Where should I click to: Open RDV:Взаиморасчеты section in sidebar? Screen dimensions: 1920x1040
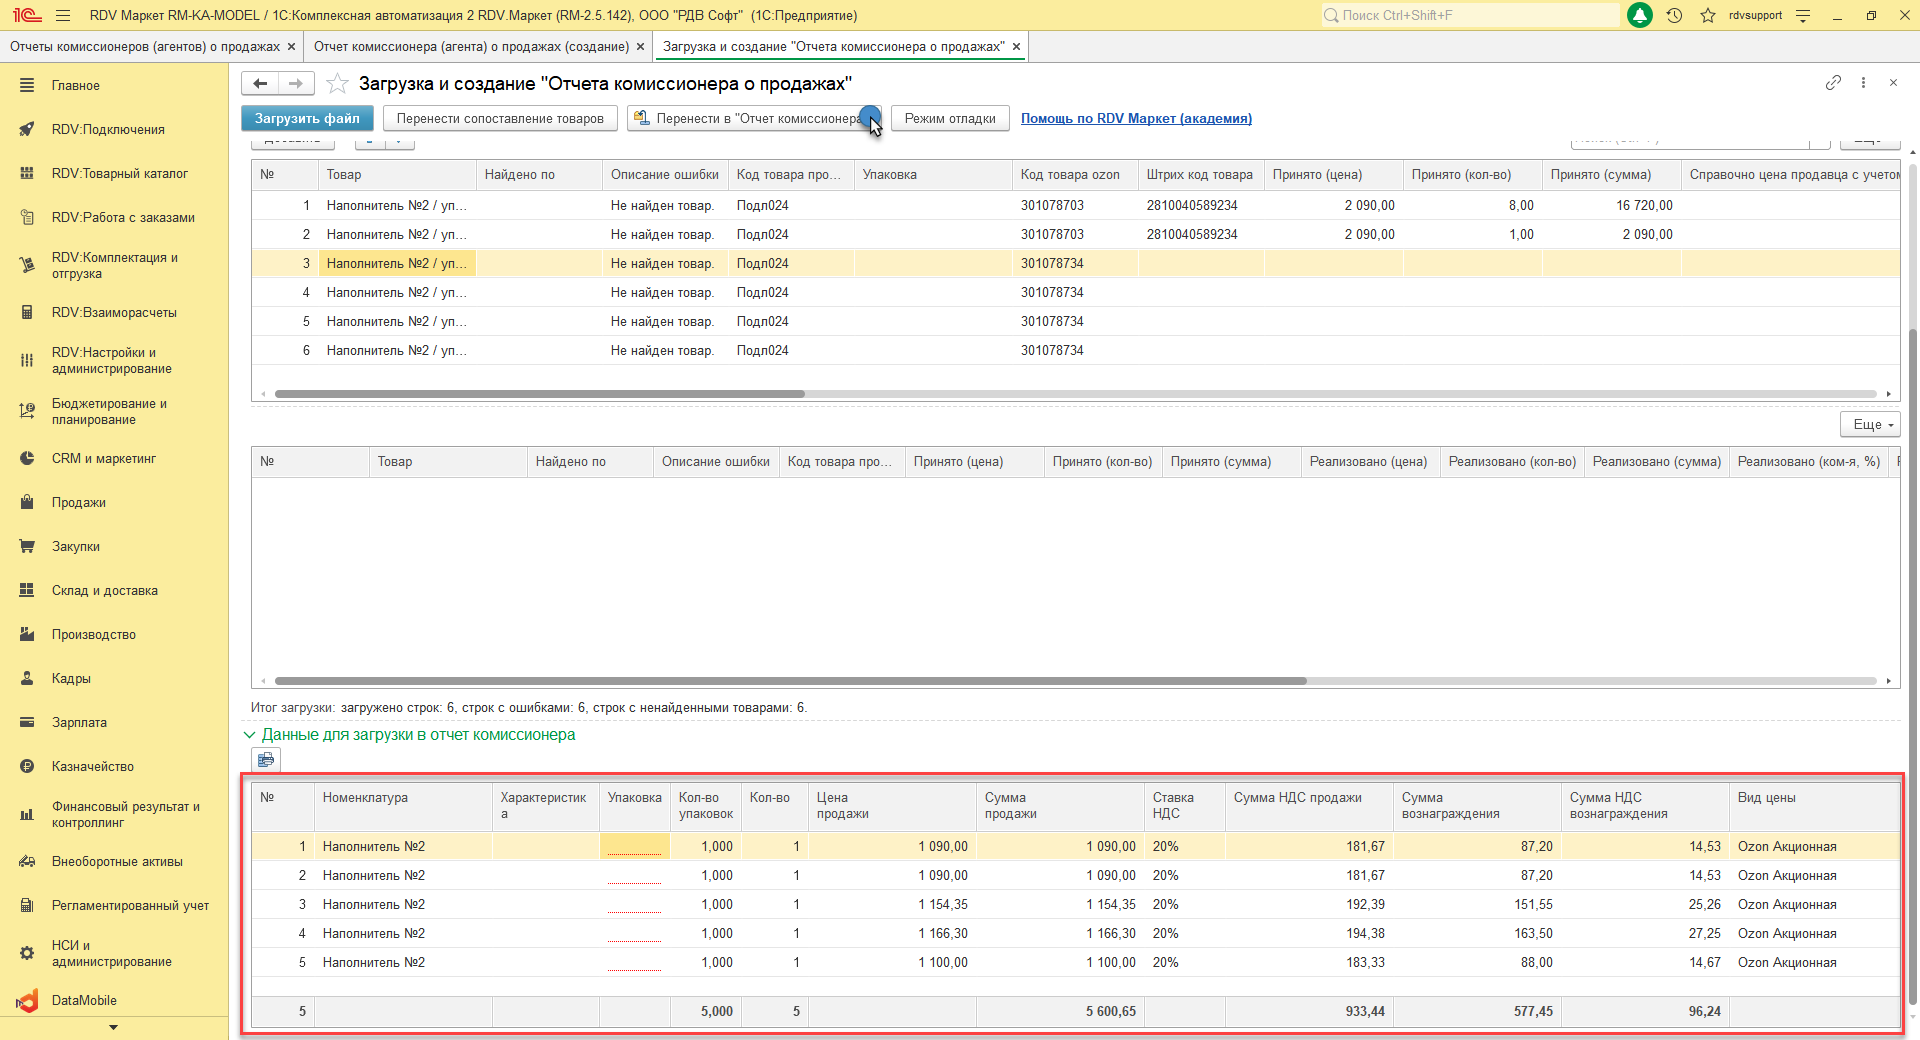point(114,313)
